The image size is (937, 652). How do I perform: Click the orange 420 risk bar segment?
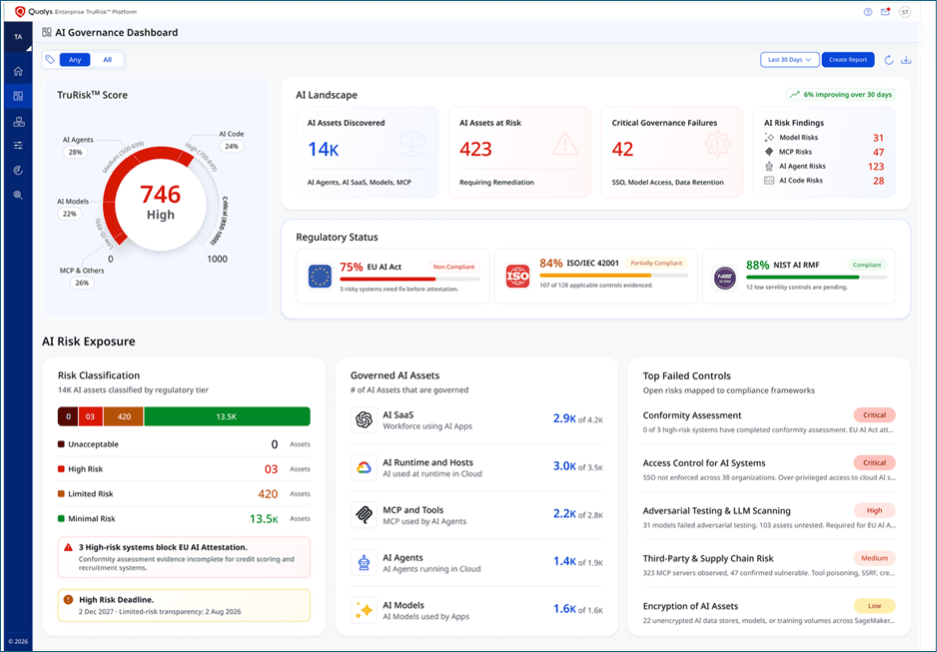pyautogui.click(x=124, y=417)
